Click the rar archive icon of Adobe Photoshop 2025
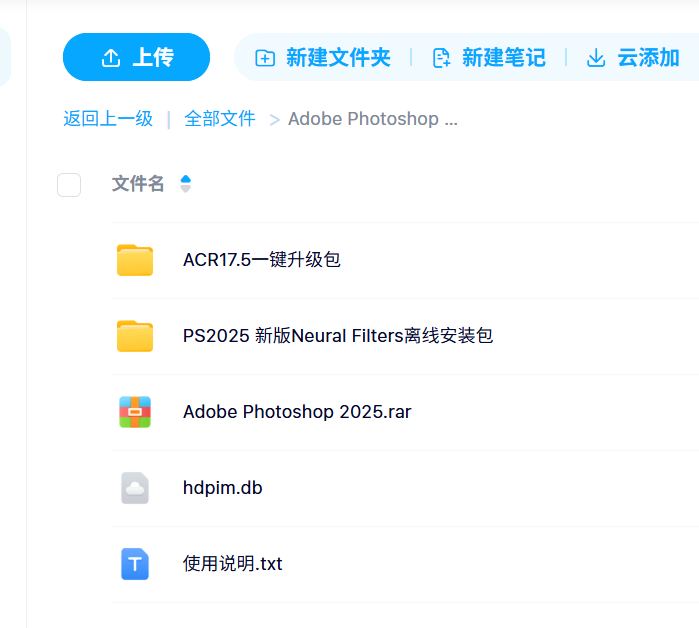This screenshot has width=699, height=628. (x=135, y=412)
